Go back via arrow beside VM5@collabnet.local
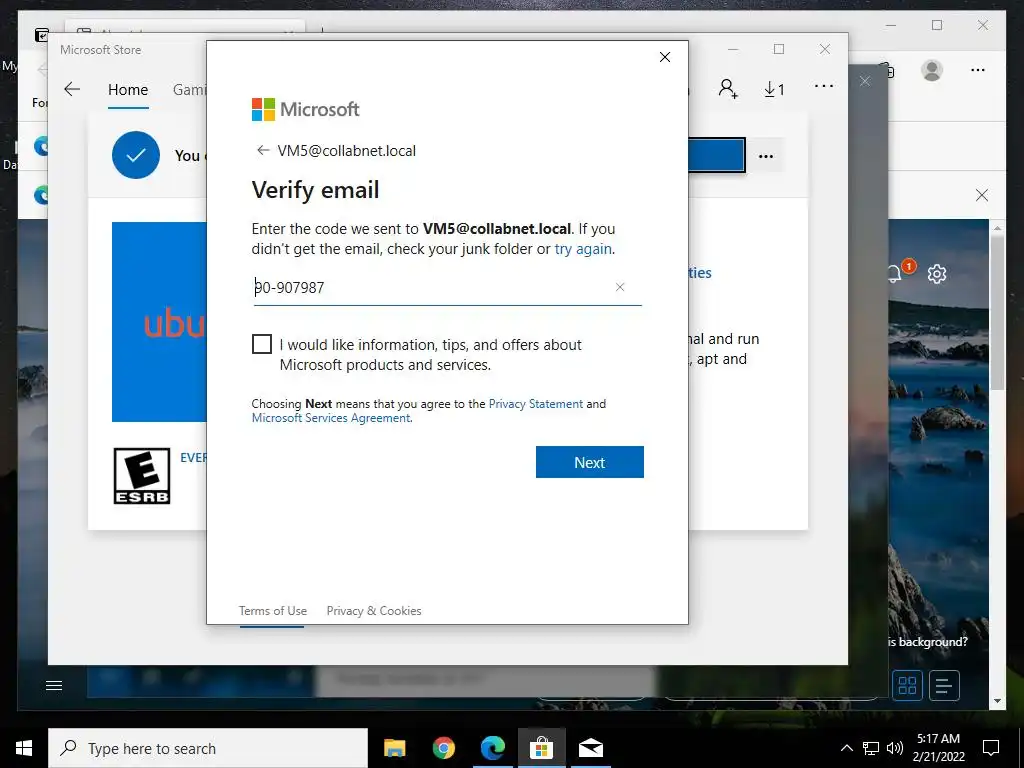Viewport: 1024px width, 768px height. (x=263, y=151)
